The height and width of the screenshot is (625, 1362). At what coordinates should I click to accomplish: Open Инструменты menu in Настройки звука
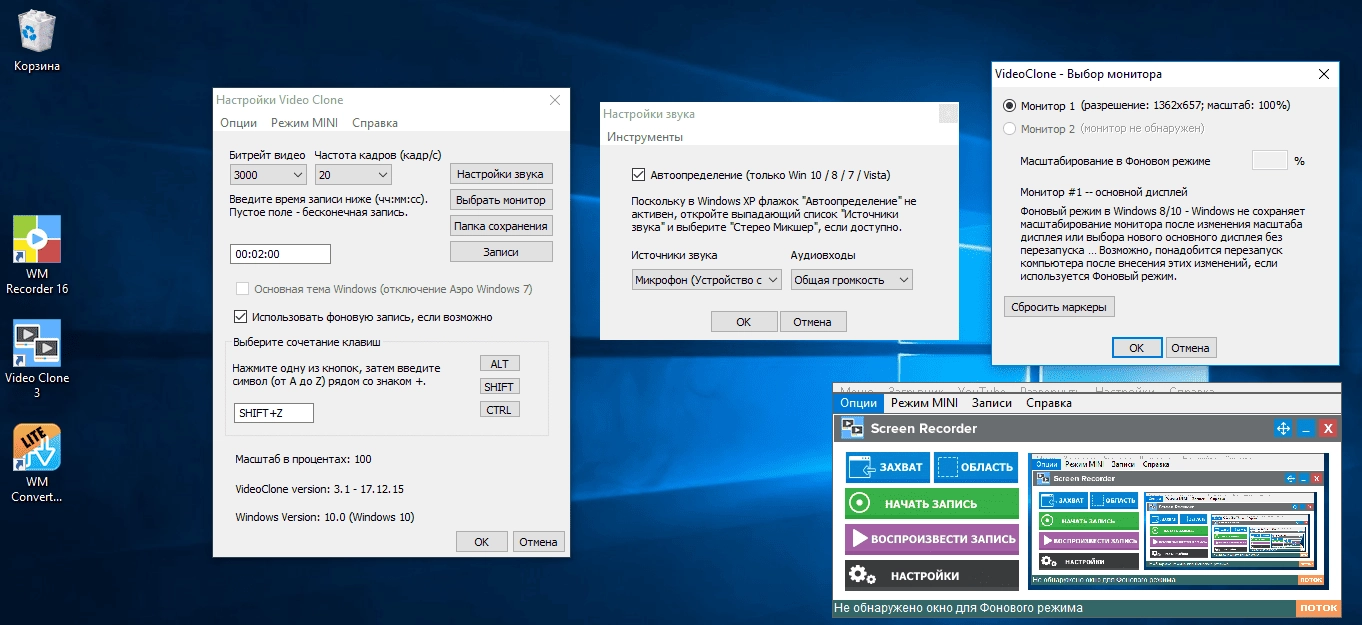pos(645,137)
